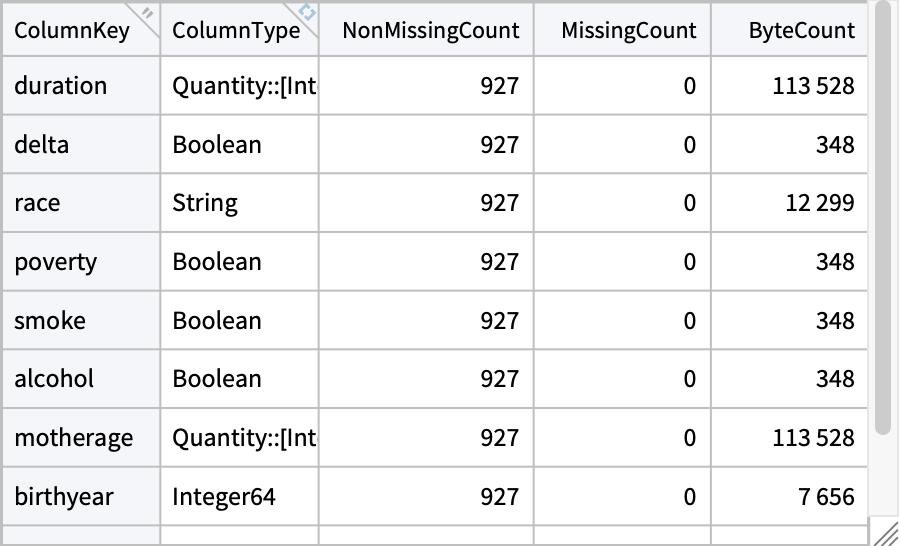
Task: Click the String type cell for race
Action: (x=205, y=204)
